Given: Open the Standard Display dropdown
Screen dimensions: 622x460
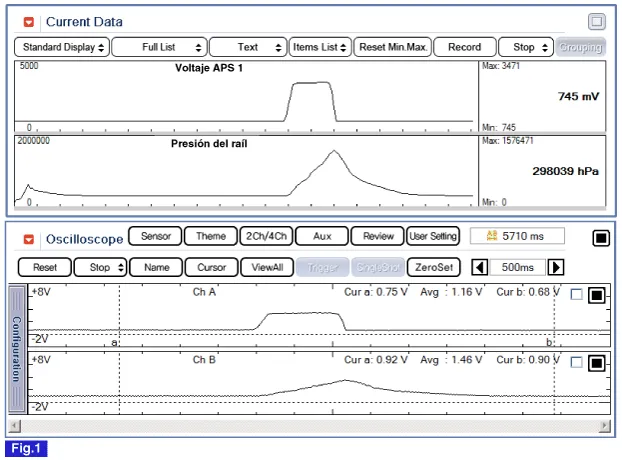Looking at the screenshot, I should tap(61, 47).
